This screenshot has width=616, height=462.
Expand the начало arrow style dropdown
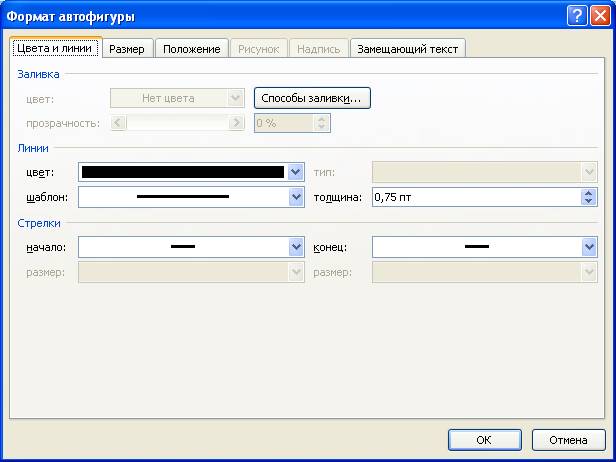(x=295, y=246)
